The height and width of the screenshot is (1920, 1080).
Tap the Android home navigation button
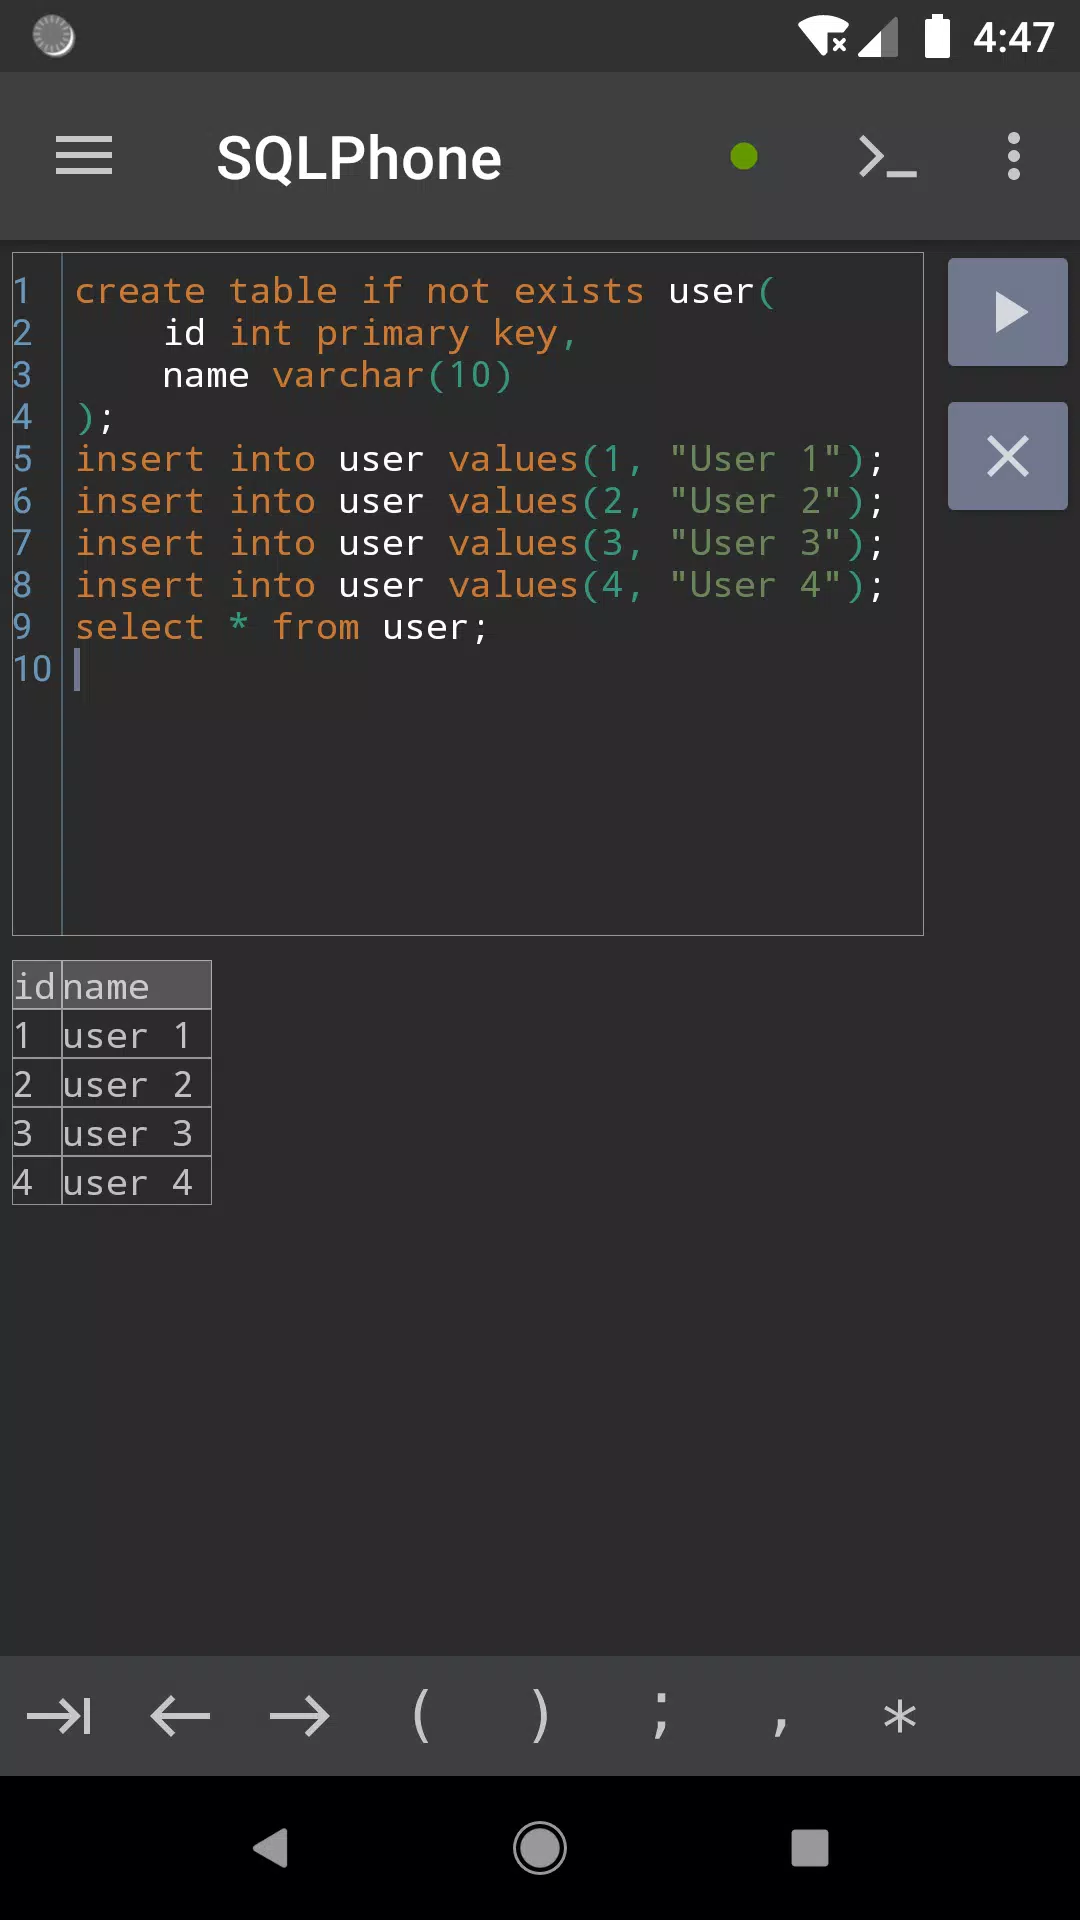click(540, 1848)
